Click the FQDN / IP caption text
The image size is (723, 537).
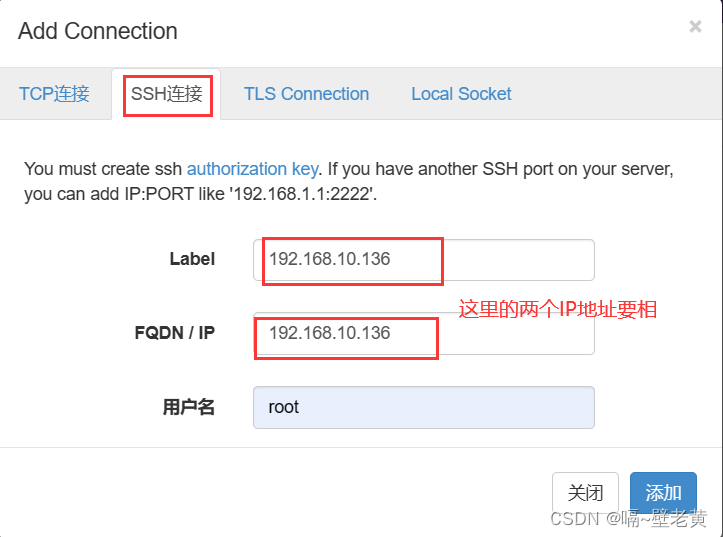(175, 333)
